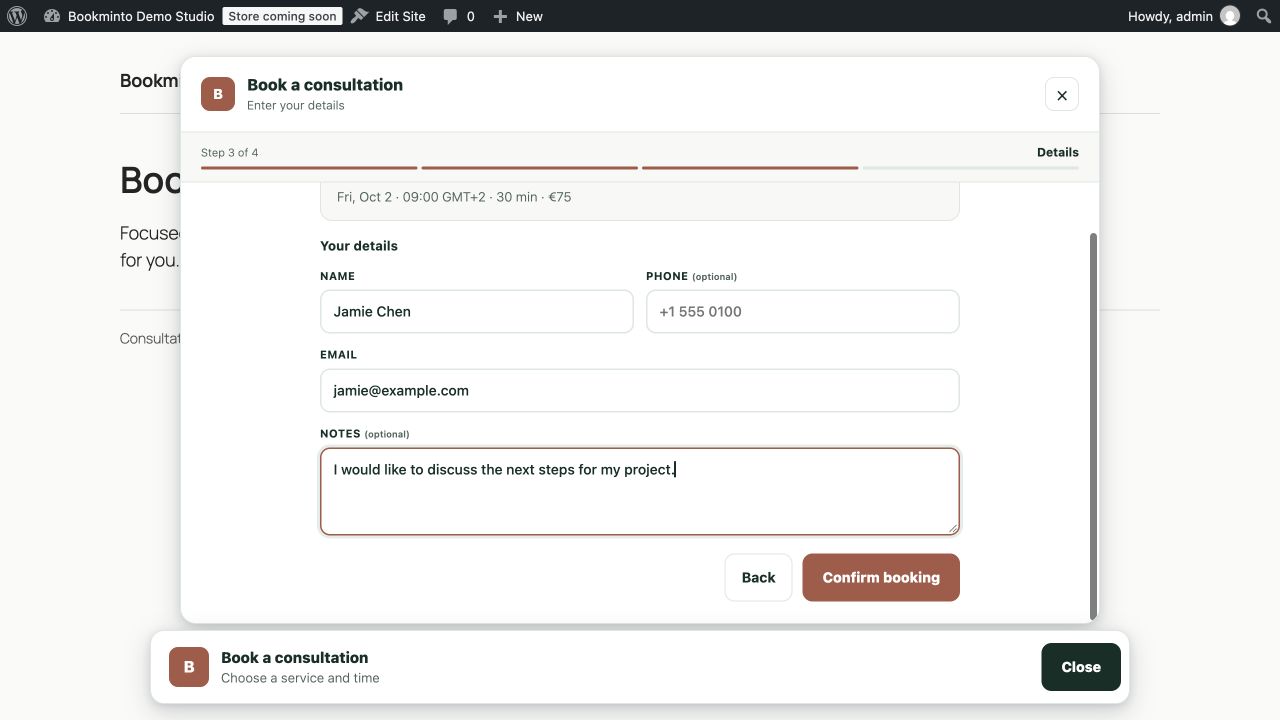Click the dashboard gauge icon beside Bookminto Demo Studio

(52, 16)
